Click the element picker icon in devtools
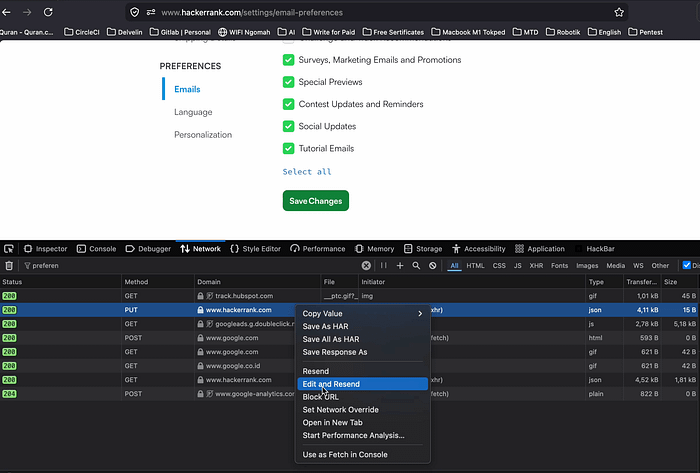 click(x=9, y=249)
